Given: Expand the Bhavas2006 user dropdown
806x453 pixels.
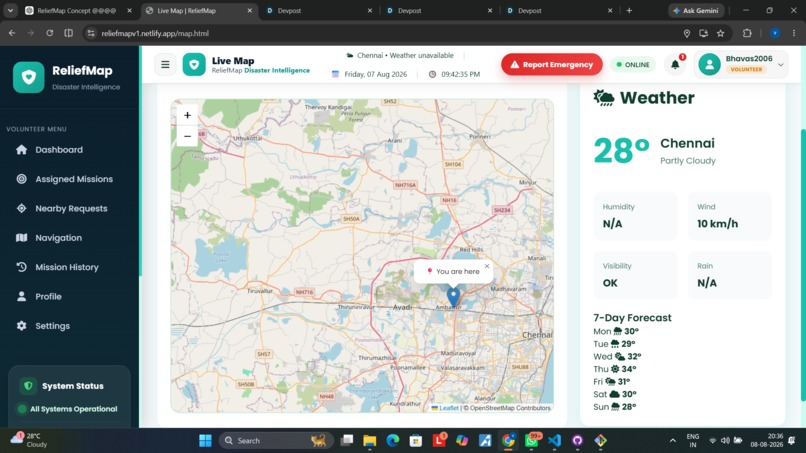Looking at the screenshot, I should pos(741,64).
